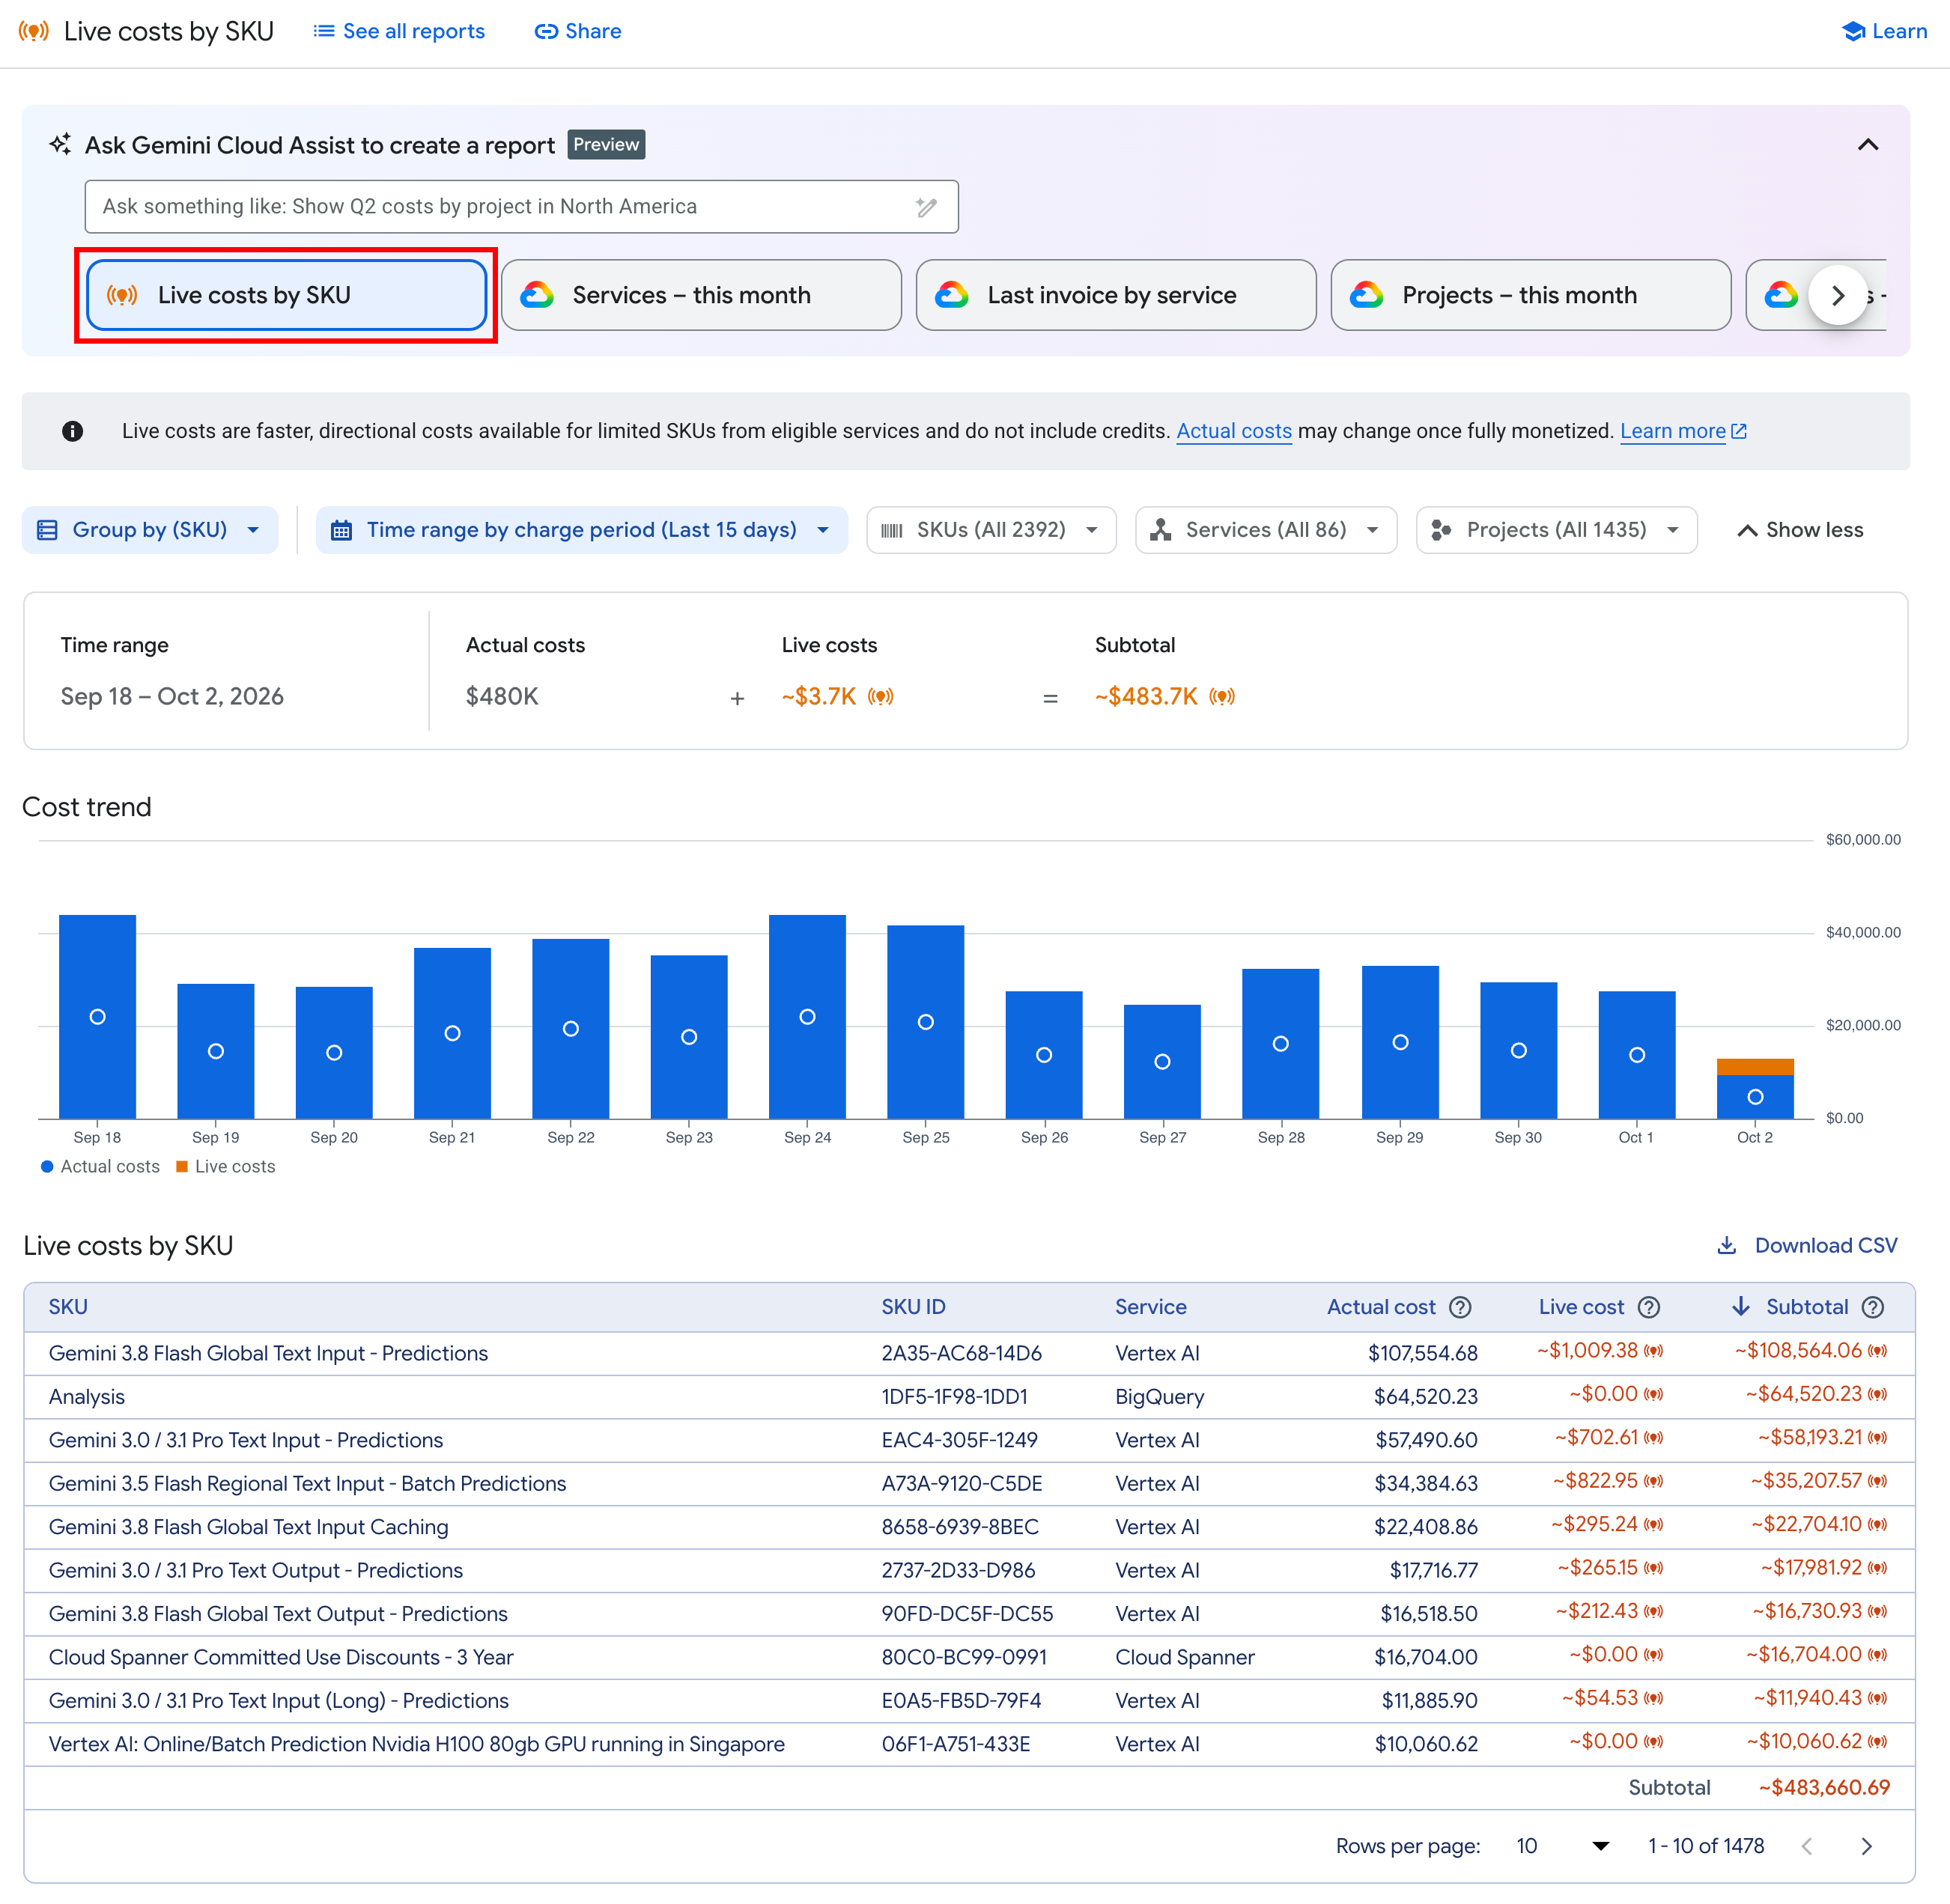
Task: Select the Last invoice by service chip
Action: [x=1116, y=295]
